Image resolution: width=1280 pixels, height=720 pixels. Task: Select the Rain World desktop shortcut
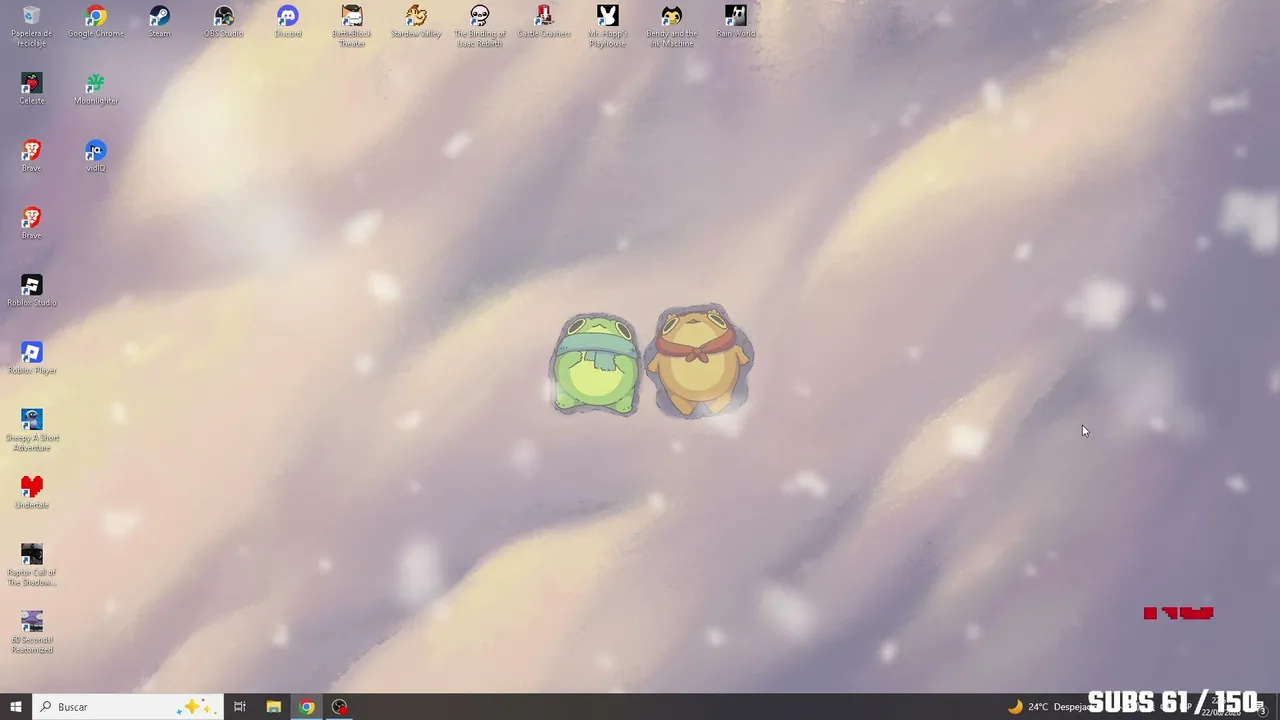point(736,22)
